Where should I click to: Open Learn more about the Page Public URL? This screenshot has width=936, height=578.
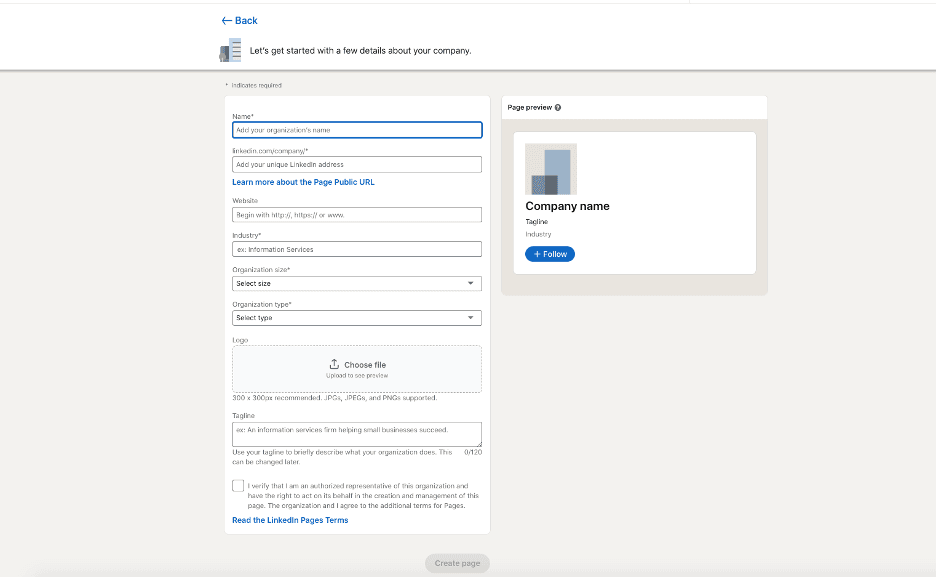pyautogui.click(x=303, y=182)
